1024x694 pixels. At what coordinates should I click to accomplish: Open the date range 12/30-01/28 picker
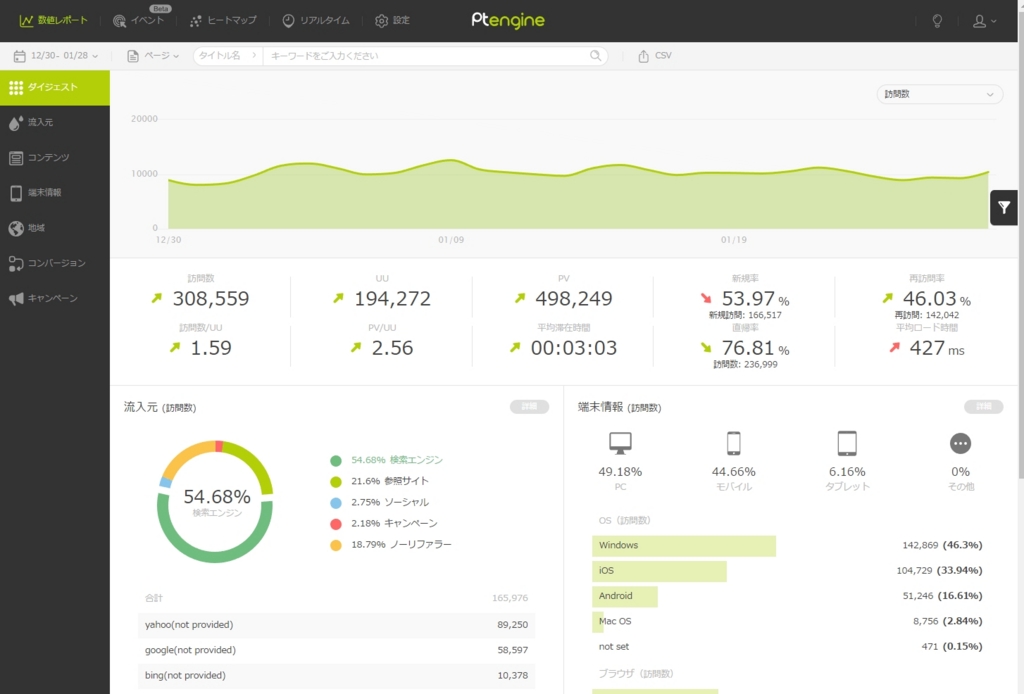56,55
